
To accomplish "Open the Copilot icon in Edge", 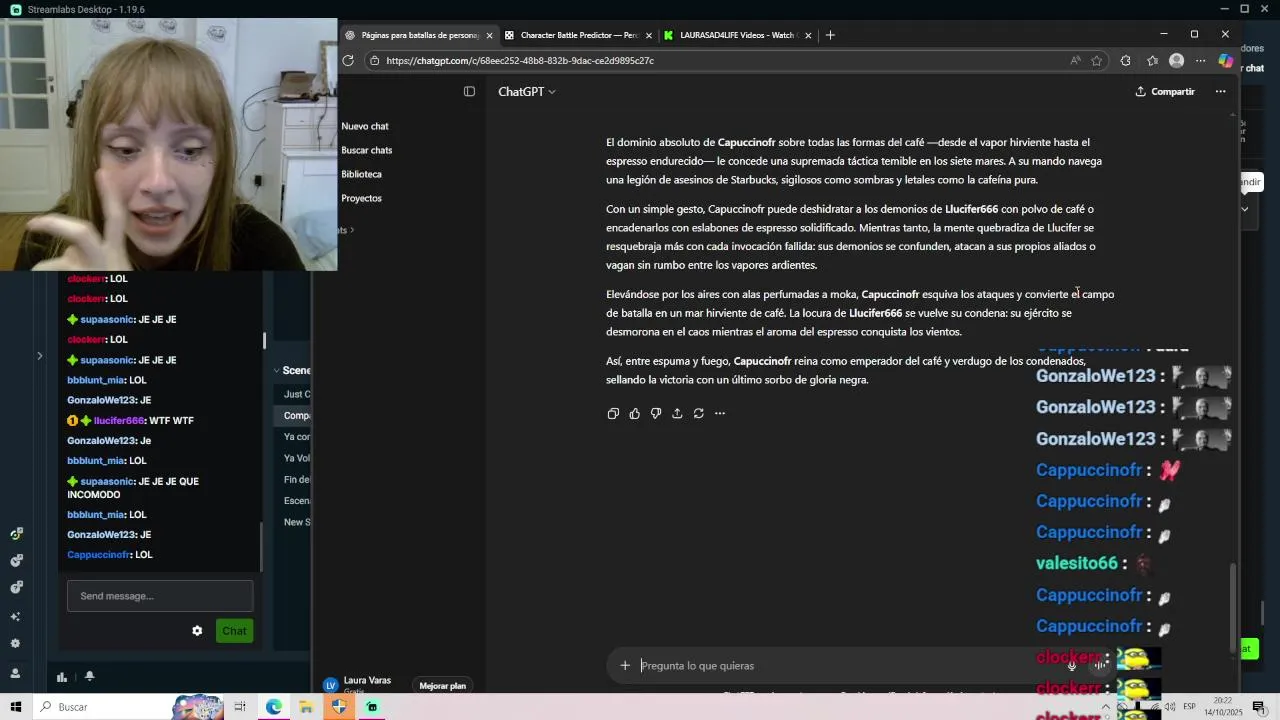I will [x=1225, y=60].
